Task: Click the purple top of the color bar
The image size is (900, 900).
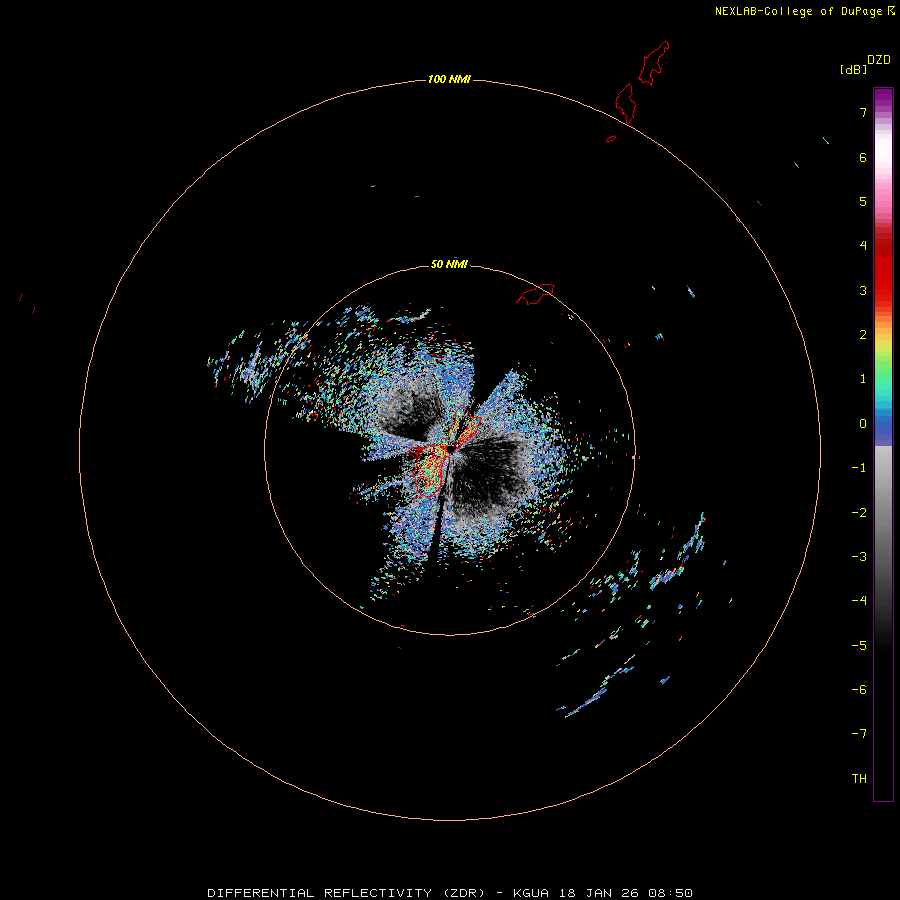Action: 883,98
